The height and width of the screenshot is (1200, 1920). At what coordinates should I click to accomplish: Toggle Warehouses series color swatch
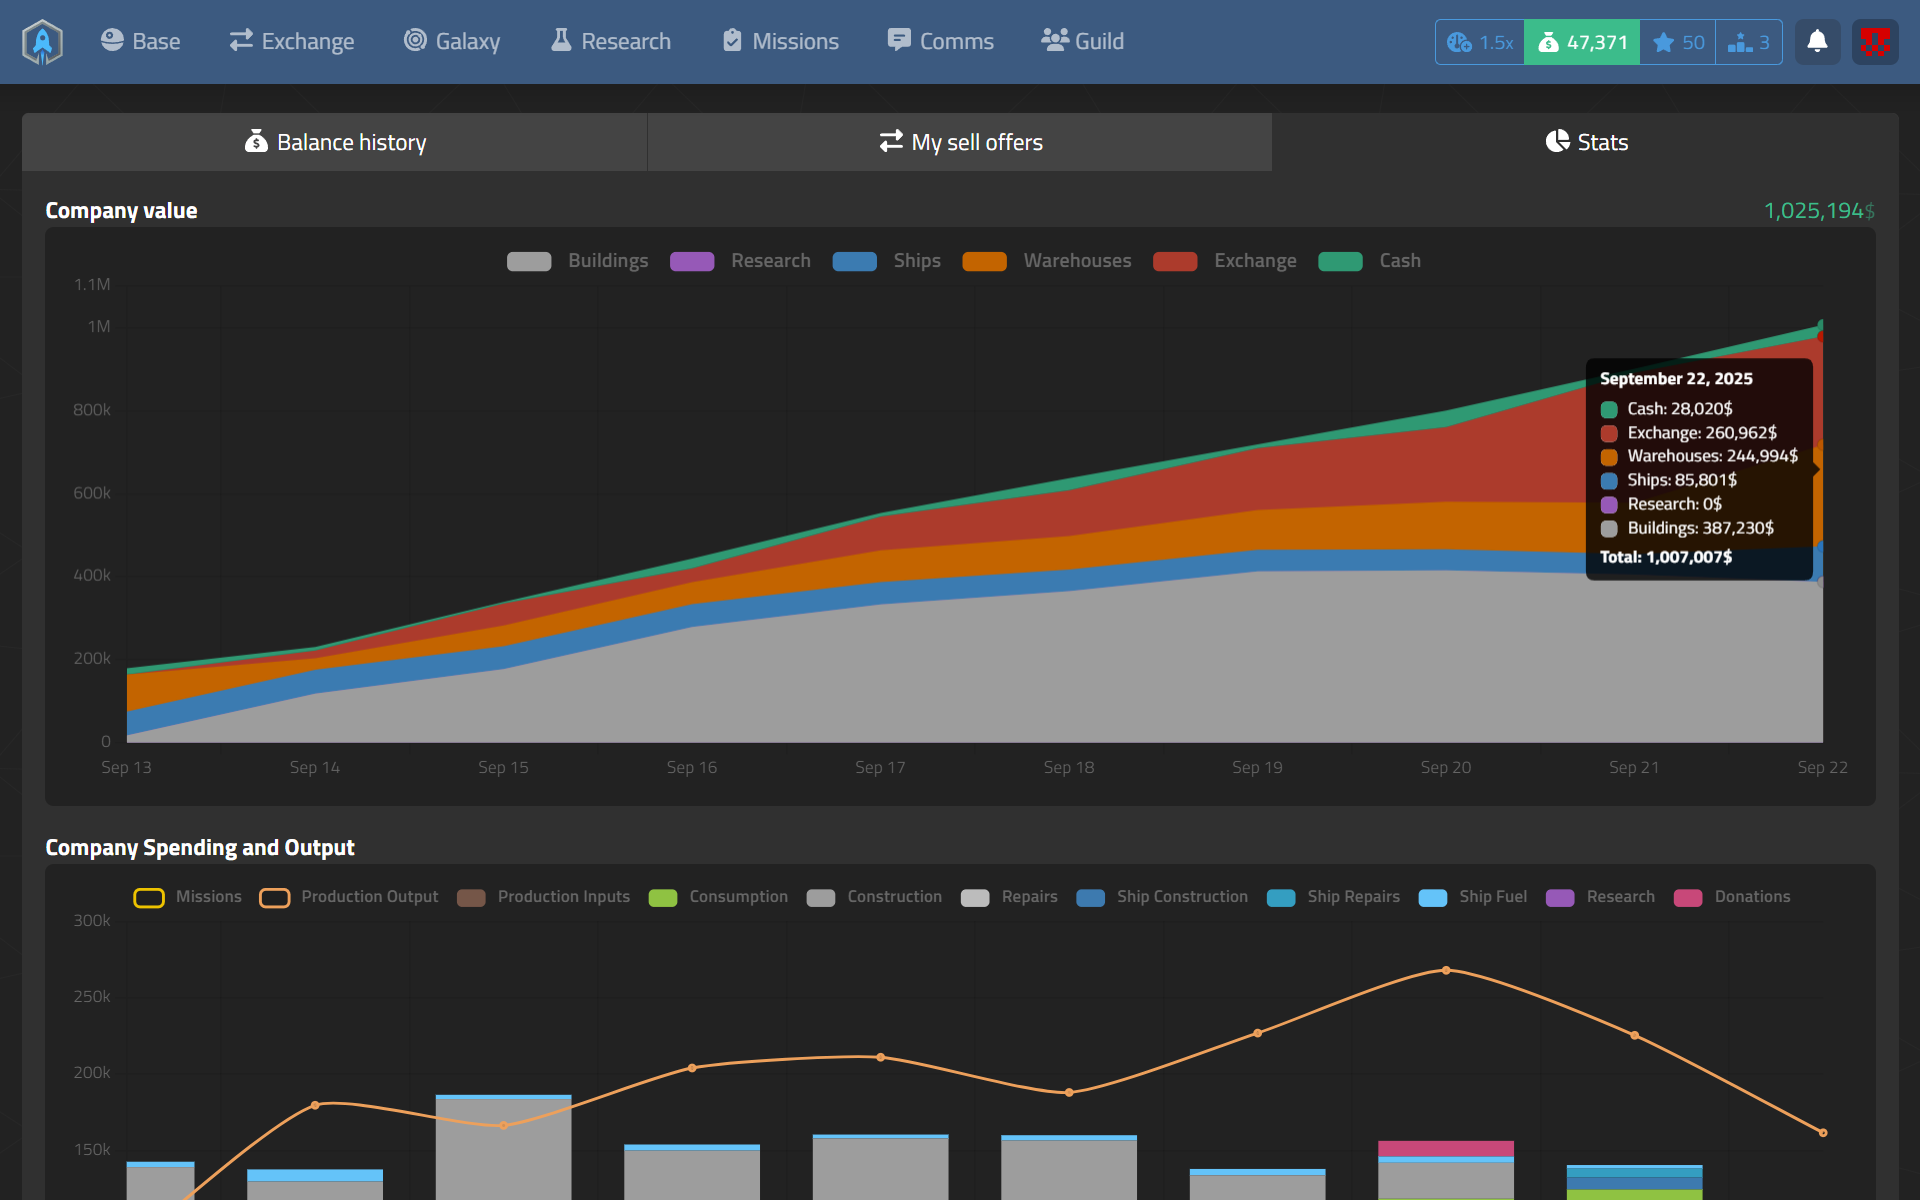click(x=984, y=261)
